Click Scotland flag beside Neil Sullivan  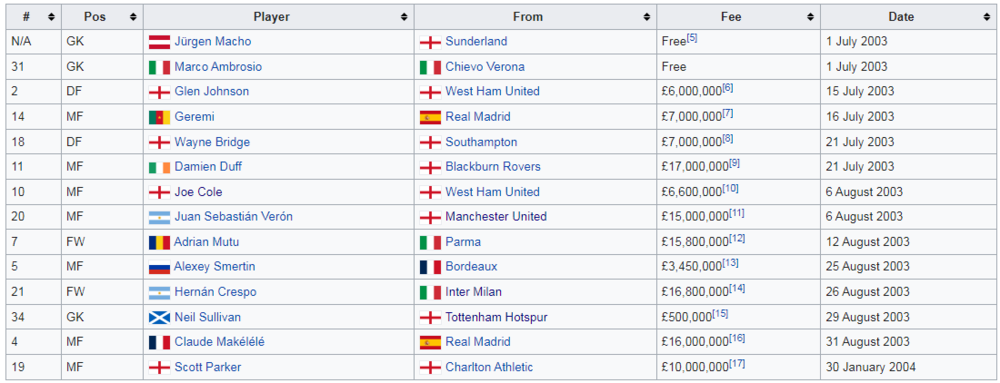159,317
